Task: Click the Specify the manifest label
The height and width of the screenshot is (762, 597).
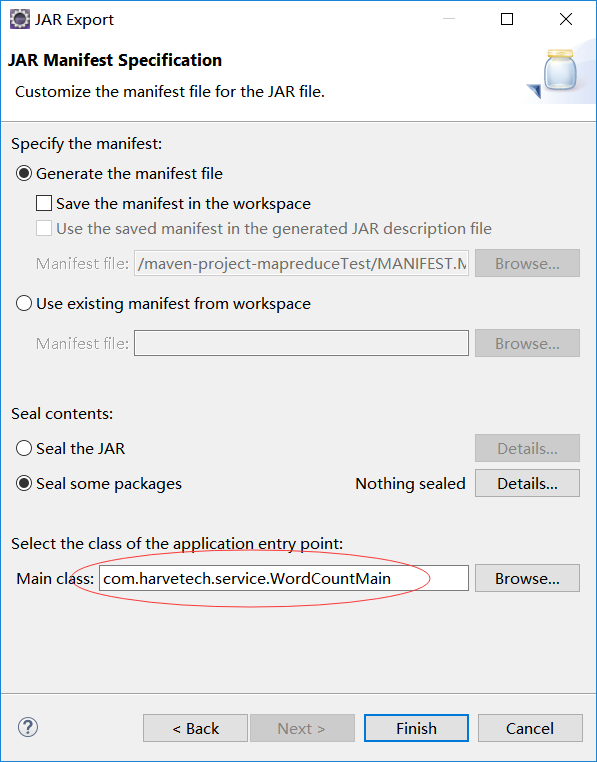Action: click(x=87, y=144)
